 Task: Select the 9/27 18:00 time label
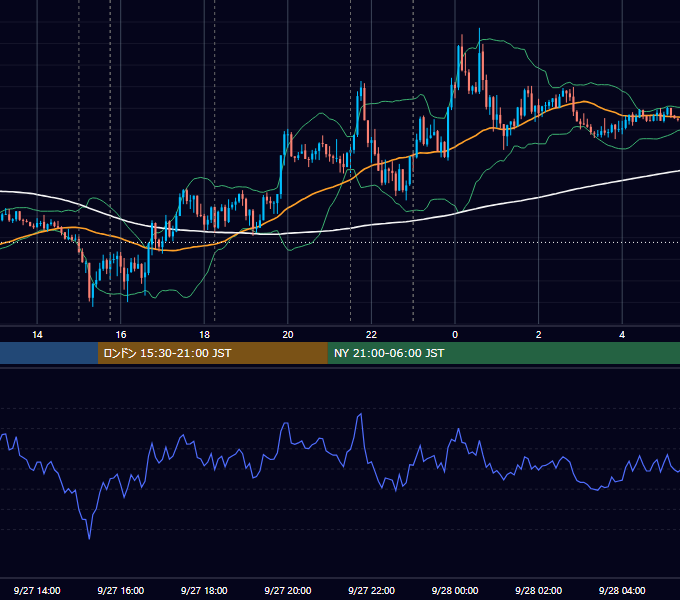204,590
